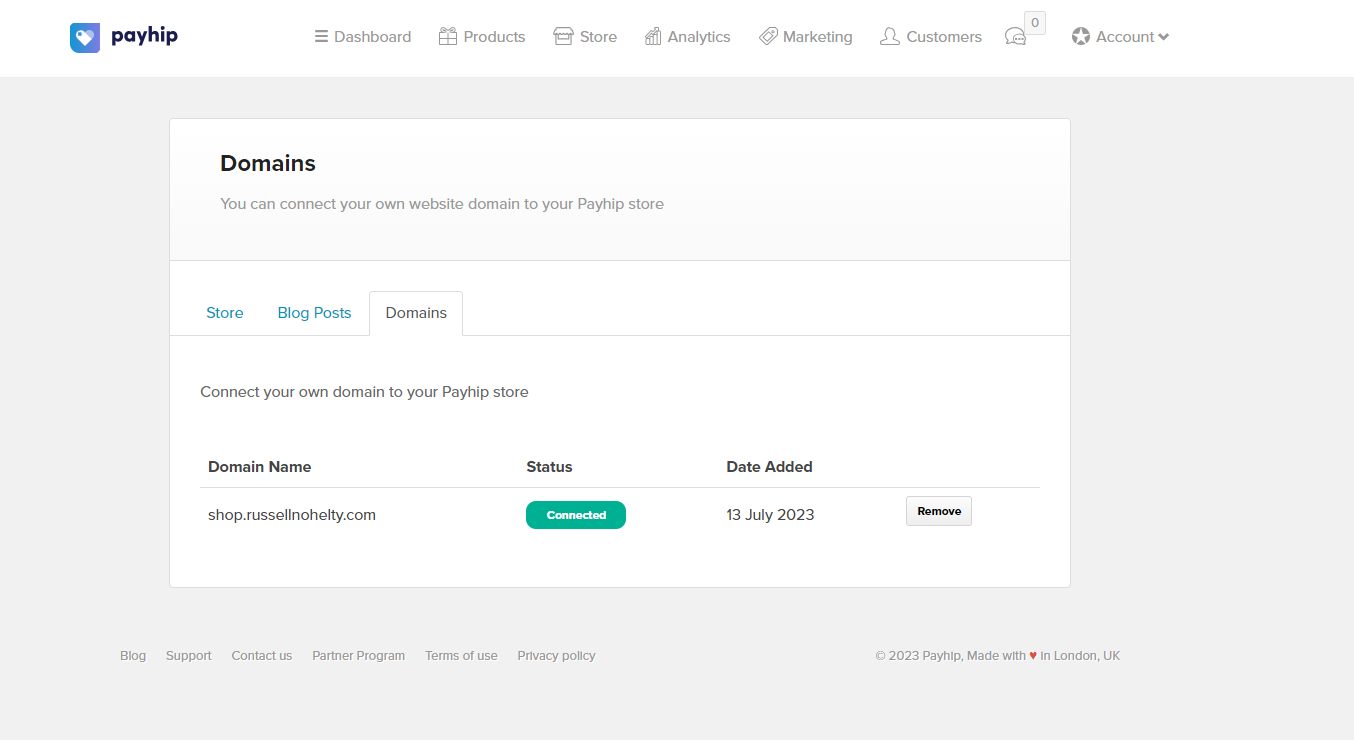Image resolution: width=1354 pixels, height=740 pixels.
Task: Switch to the Store tab
Action: (225, 313)
